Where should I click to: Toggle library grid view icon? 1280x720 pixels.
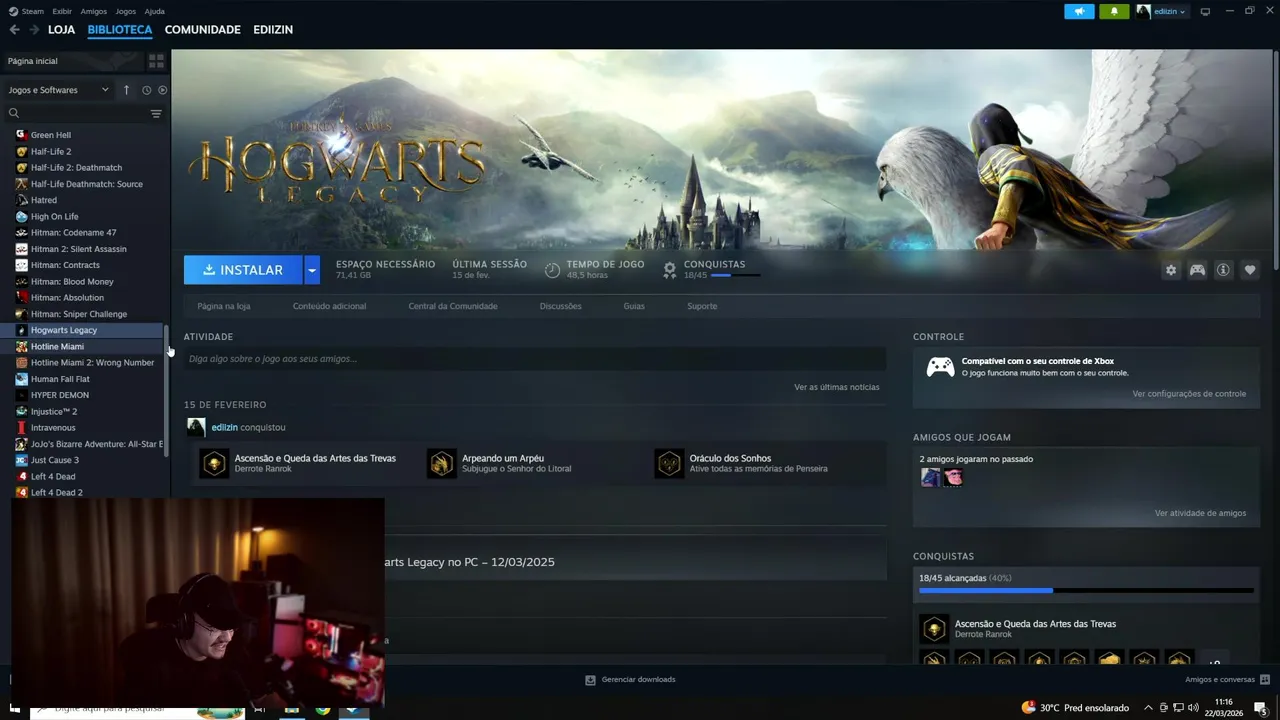156,61
